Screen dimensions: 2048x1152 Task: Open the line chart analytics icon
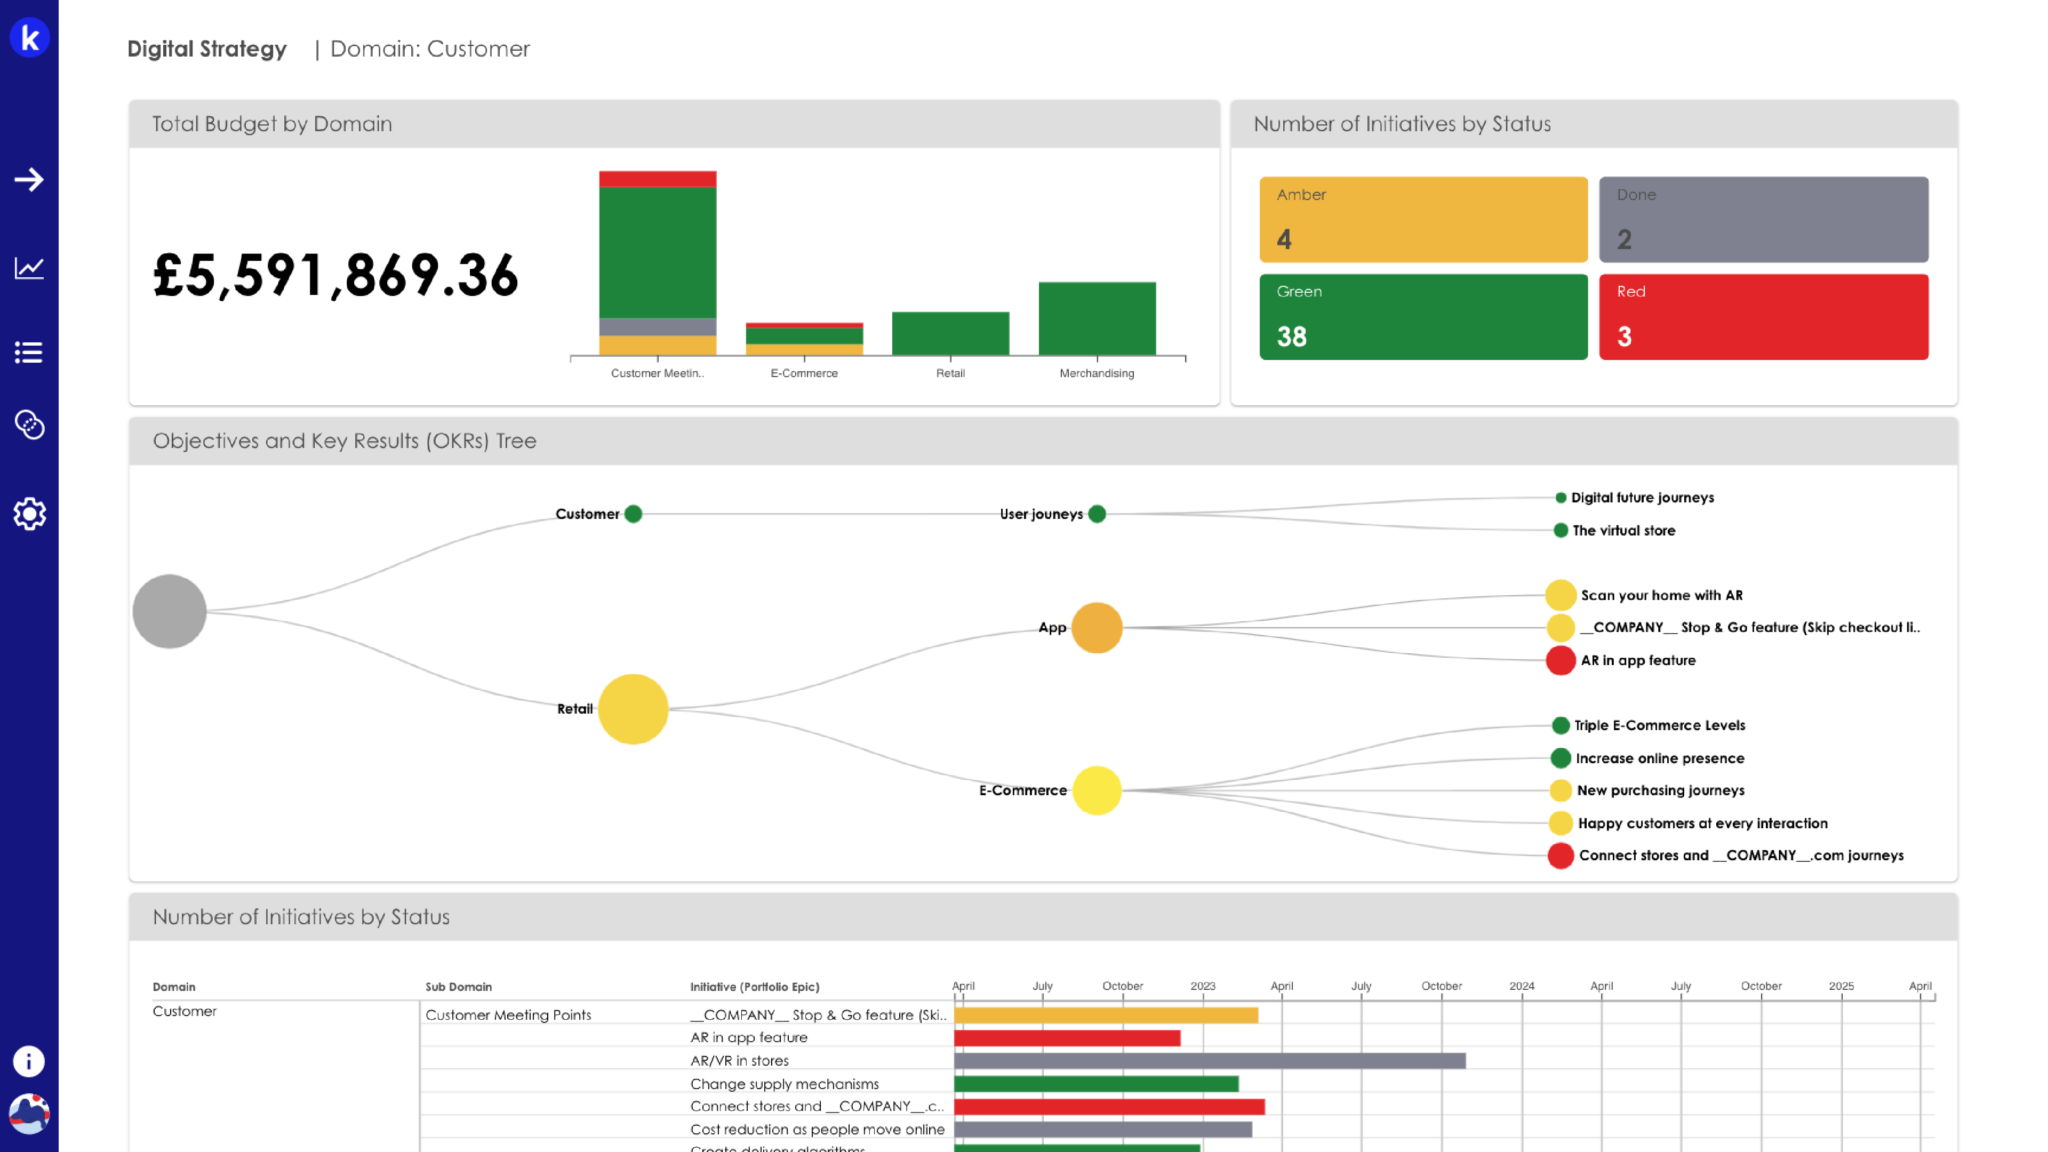tap(29, 267)
